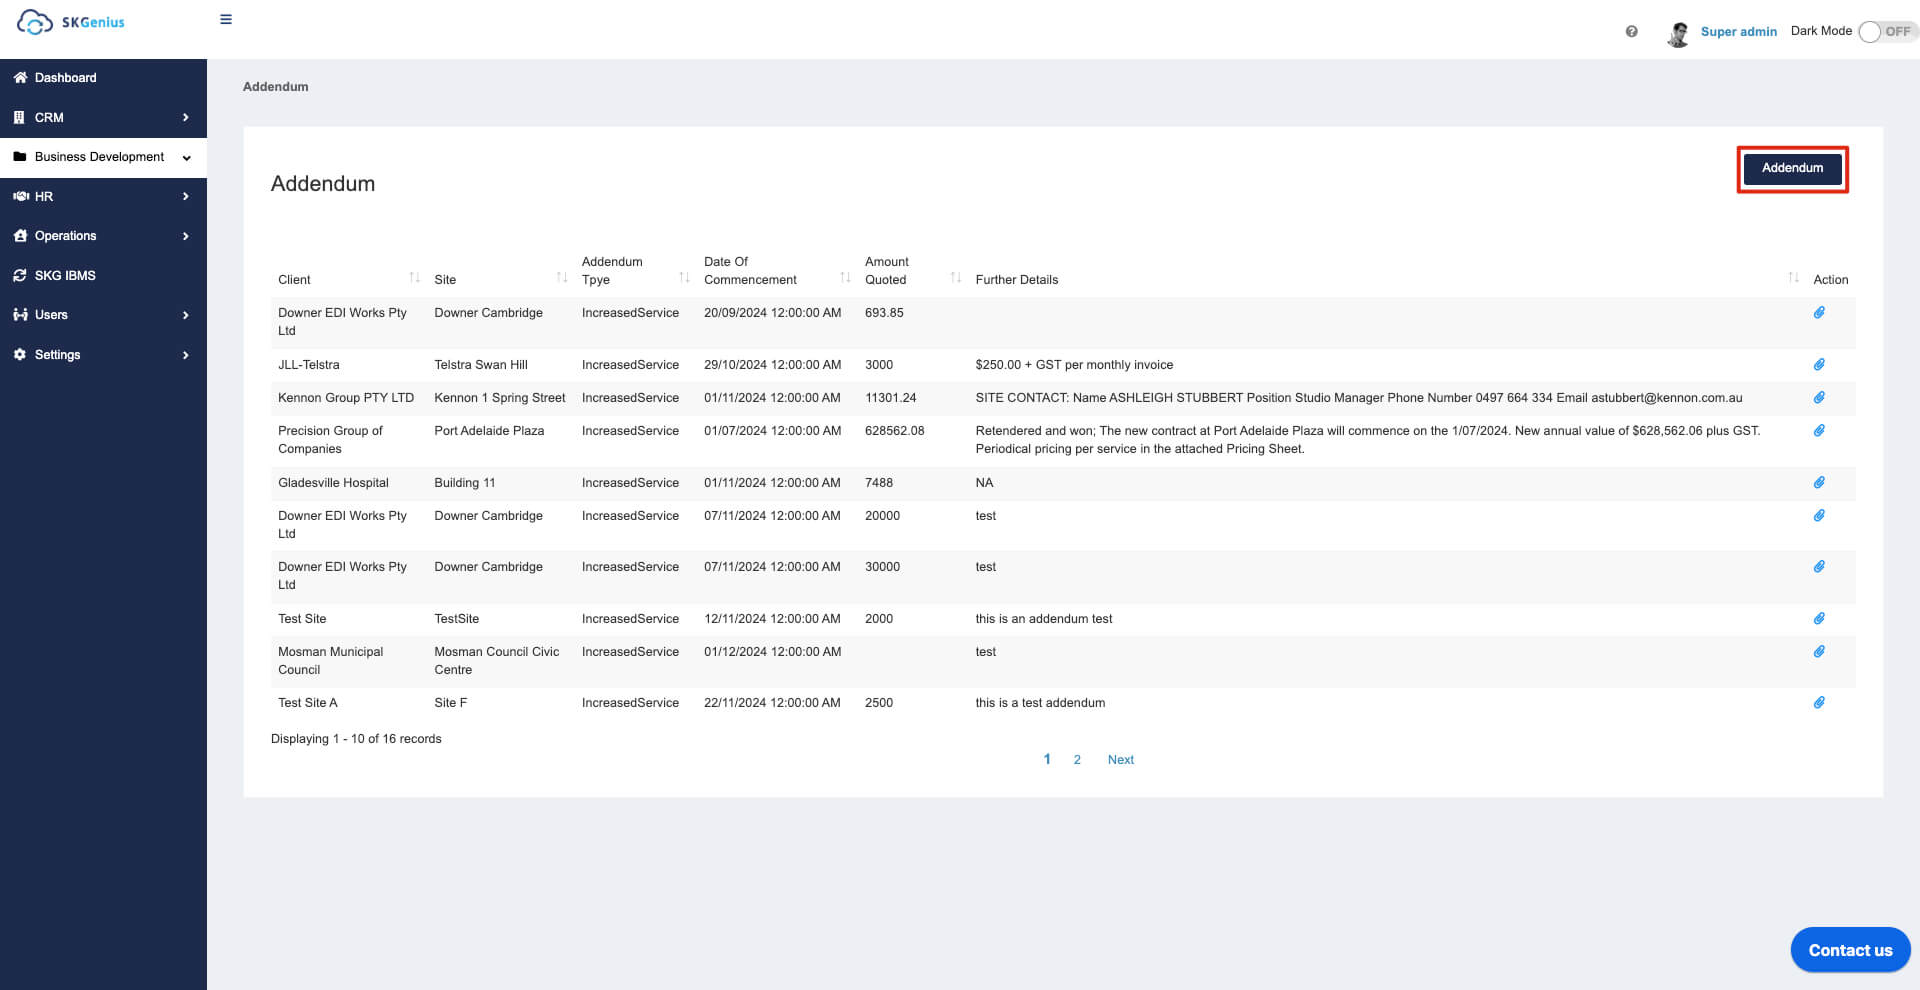Image resolution: width=1920 pixels, height=990 pixels.
Task: Sort table by Client column arrows
Action: coord(414,277)
